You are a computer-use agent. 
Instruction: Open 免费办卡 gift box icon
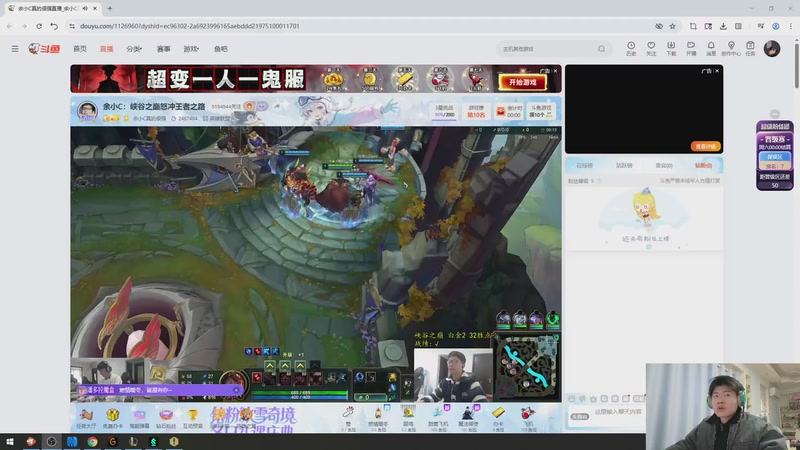113,418
